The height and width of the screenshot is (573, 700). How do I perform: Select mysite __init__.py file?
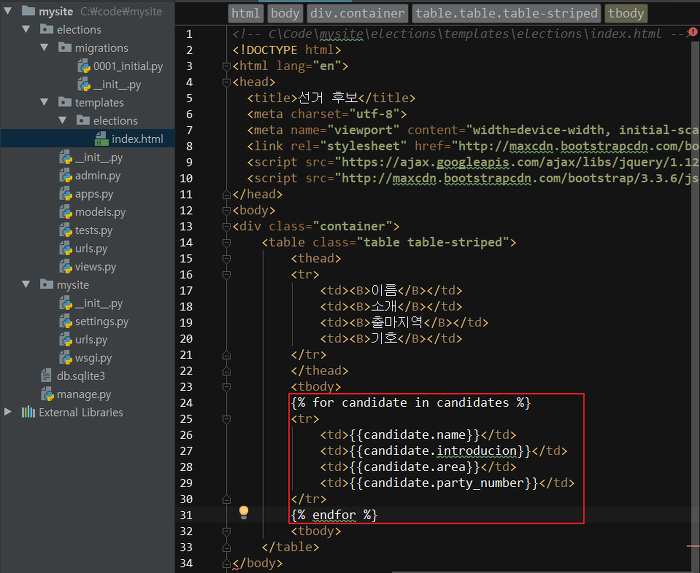[x=99, y=303]
